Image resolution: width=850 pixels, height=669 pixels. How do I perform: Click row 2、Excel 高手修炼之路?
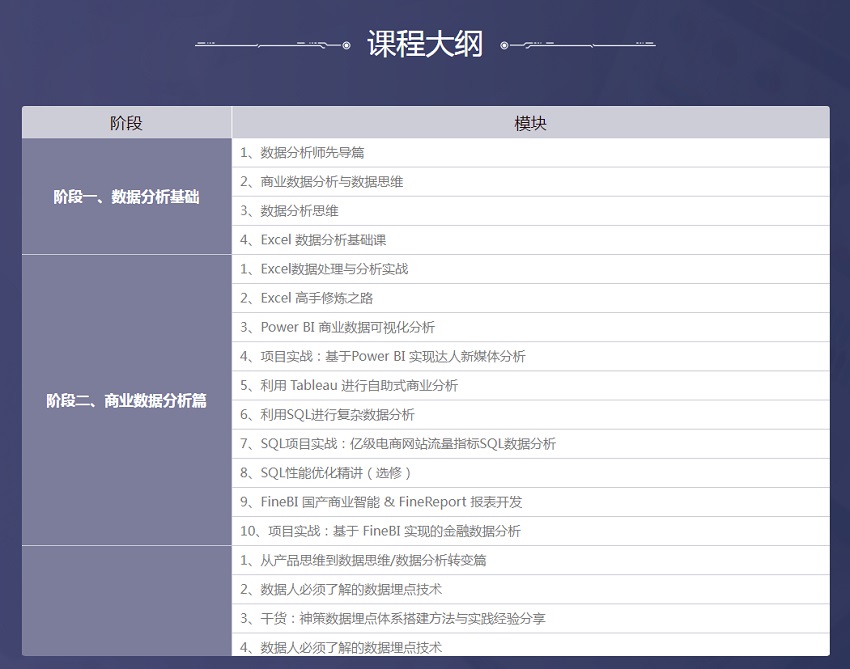(531, 298)
